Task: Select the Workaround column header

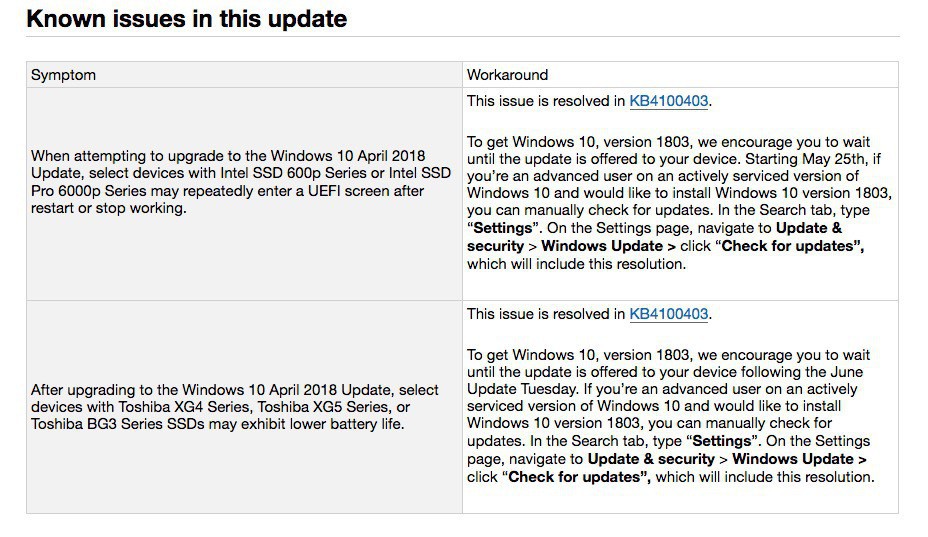Action: (x=507, y=75)
